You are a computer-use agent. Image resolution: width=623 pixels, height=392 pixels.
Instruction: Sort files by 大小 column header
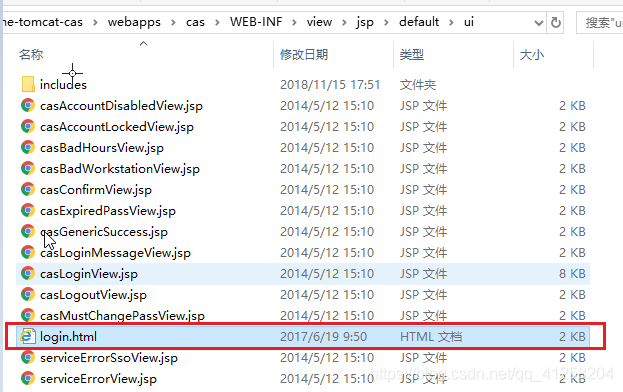tap(532, 54)
